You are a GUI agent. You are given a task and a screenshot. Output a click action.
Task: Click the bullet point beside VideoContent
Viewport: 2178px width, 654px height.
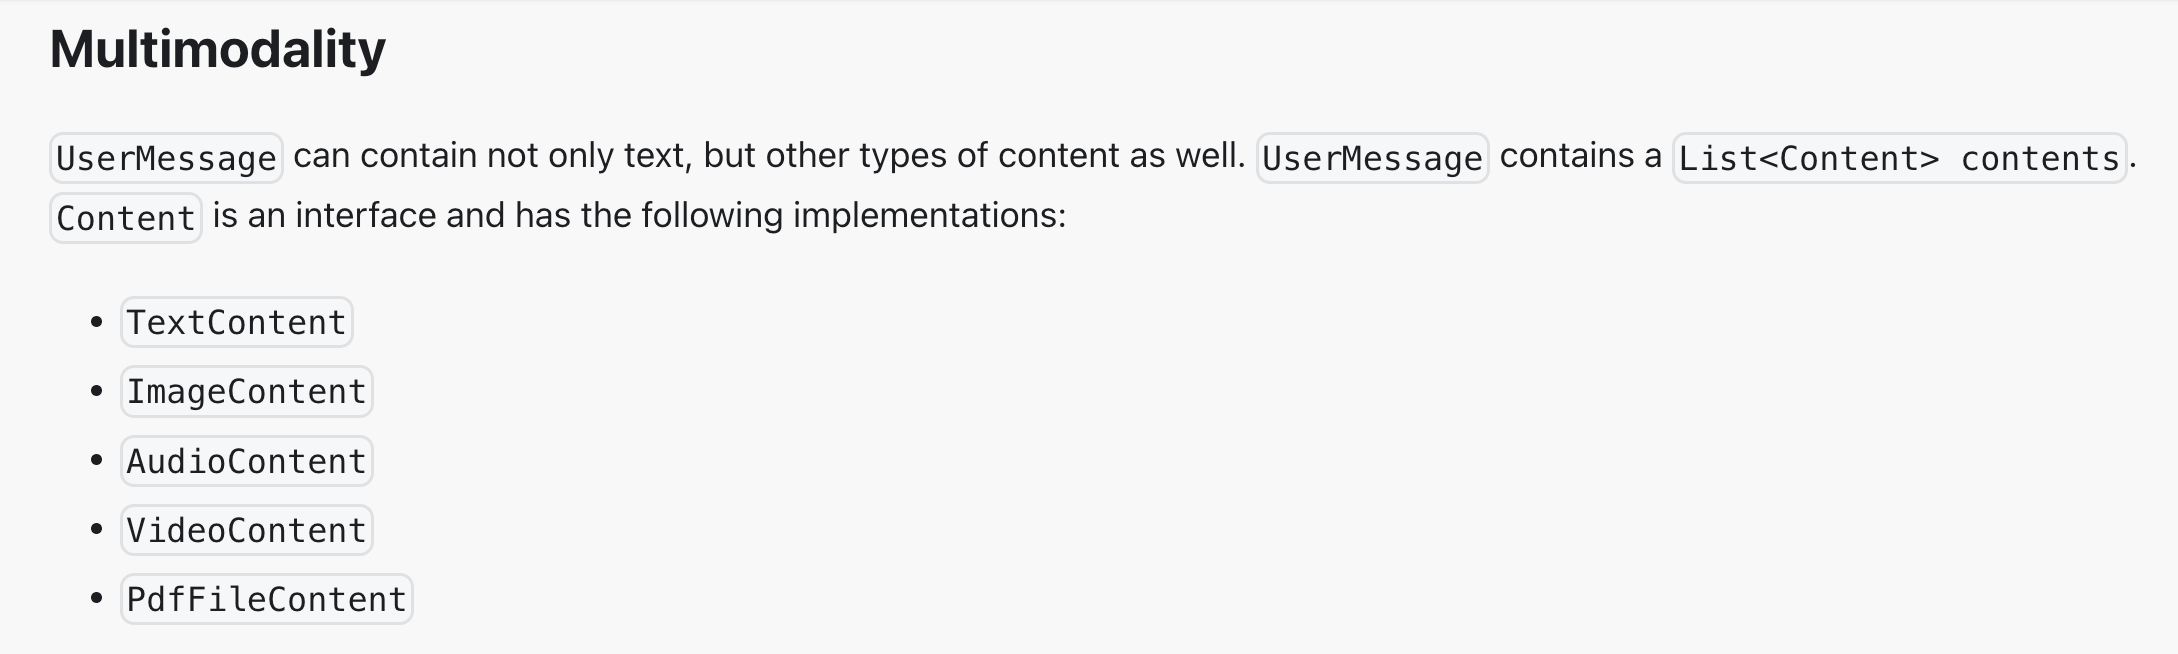[x=97, y=530]
